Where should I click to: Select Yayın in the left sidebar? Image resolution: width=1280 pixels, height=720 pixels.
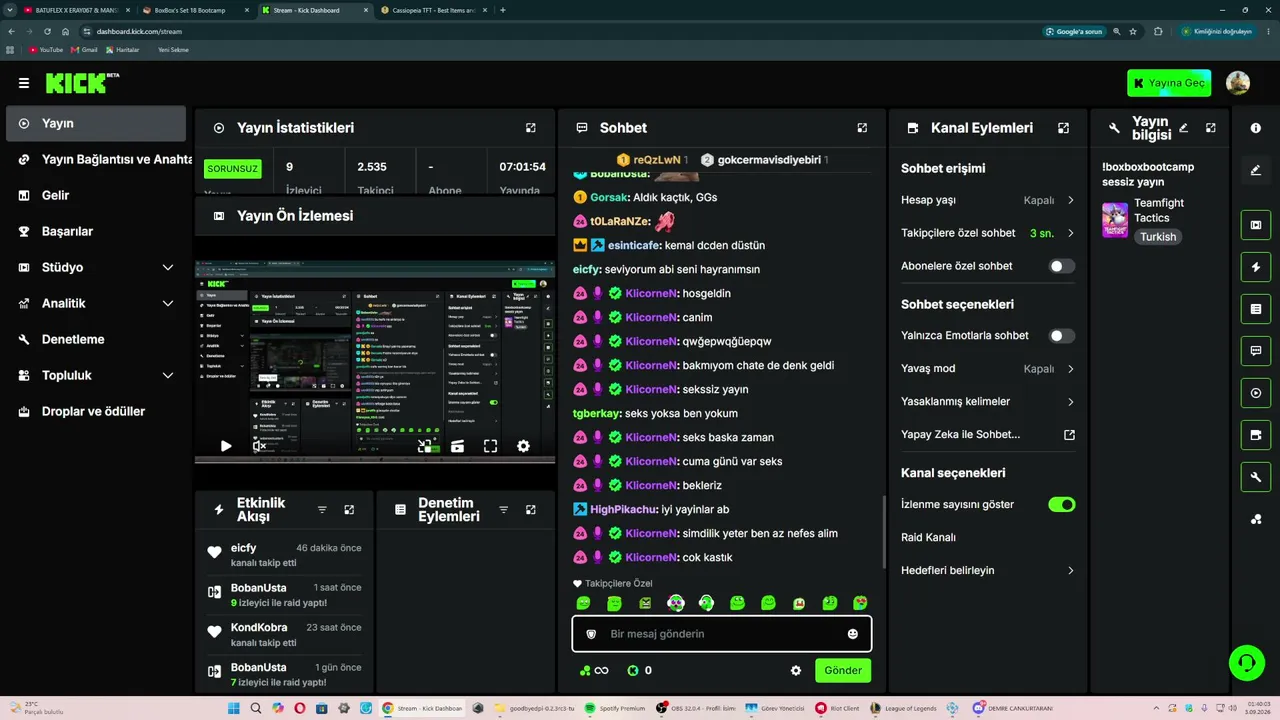click(96, 124)
